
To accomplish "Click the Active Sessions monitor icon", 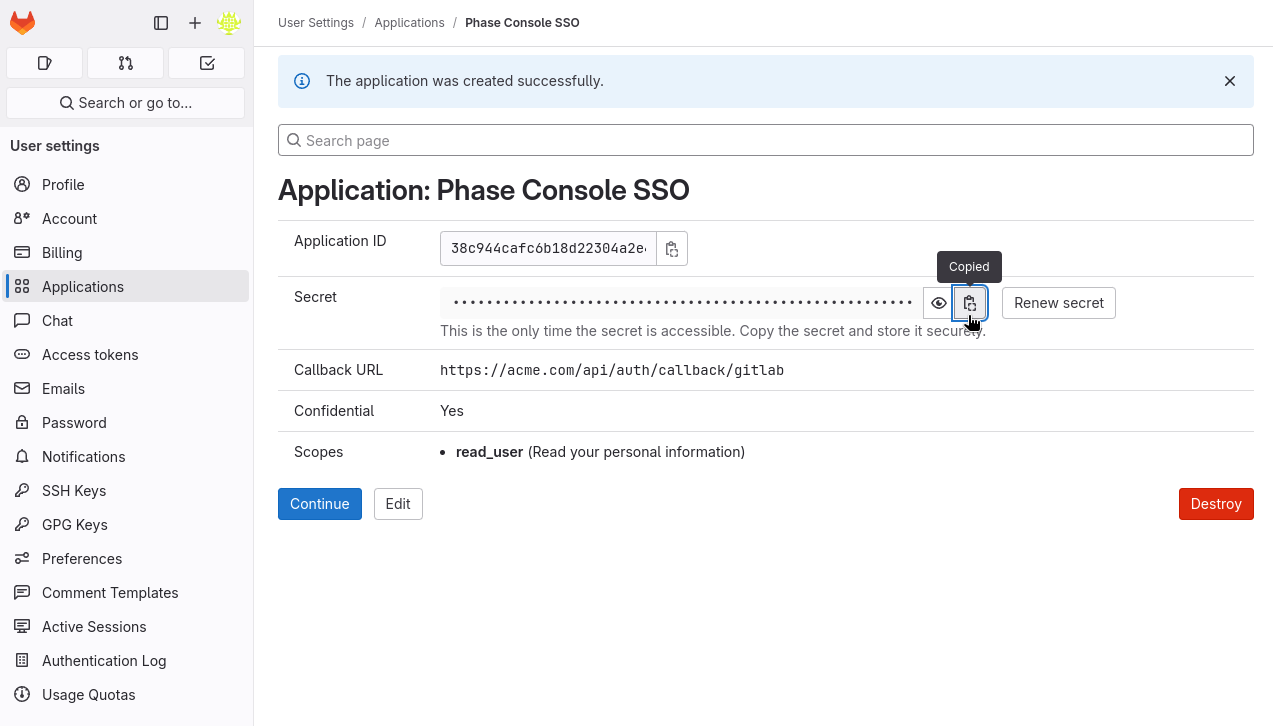I will 22,627.
